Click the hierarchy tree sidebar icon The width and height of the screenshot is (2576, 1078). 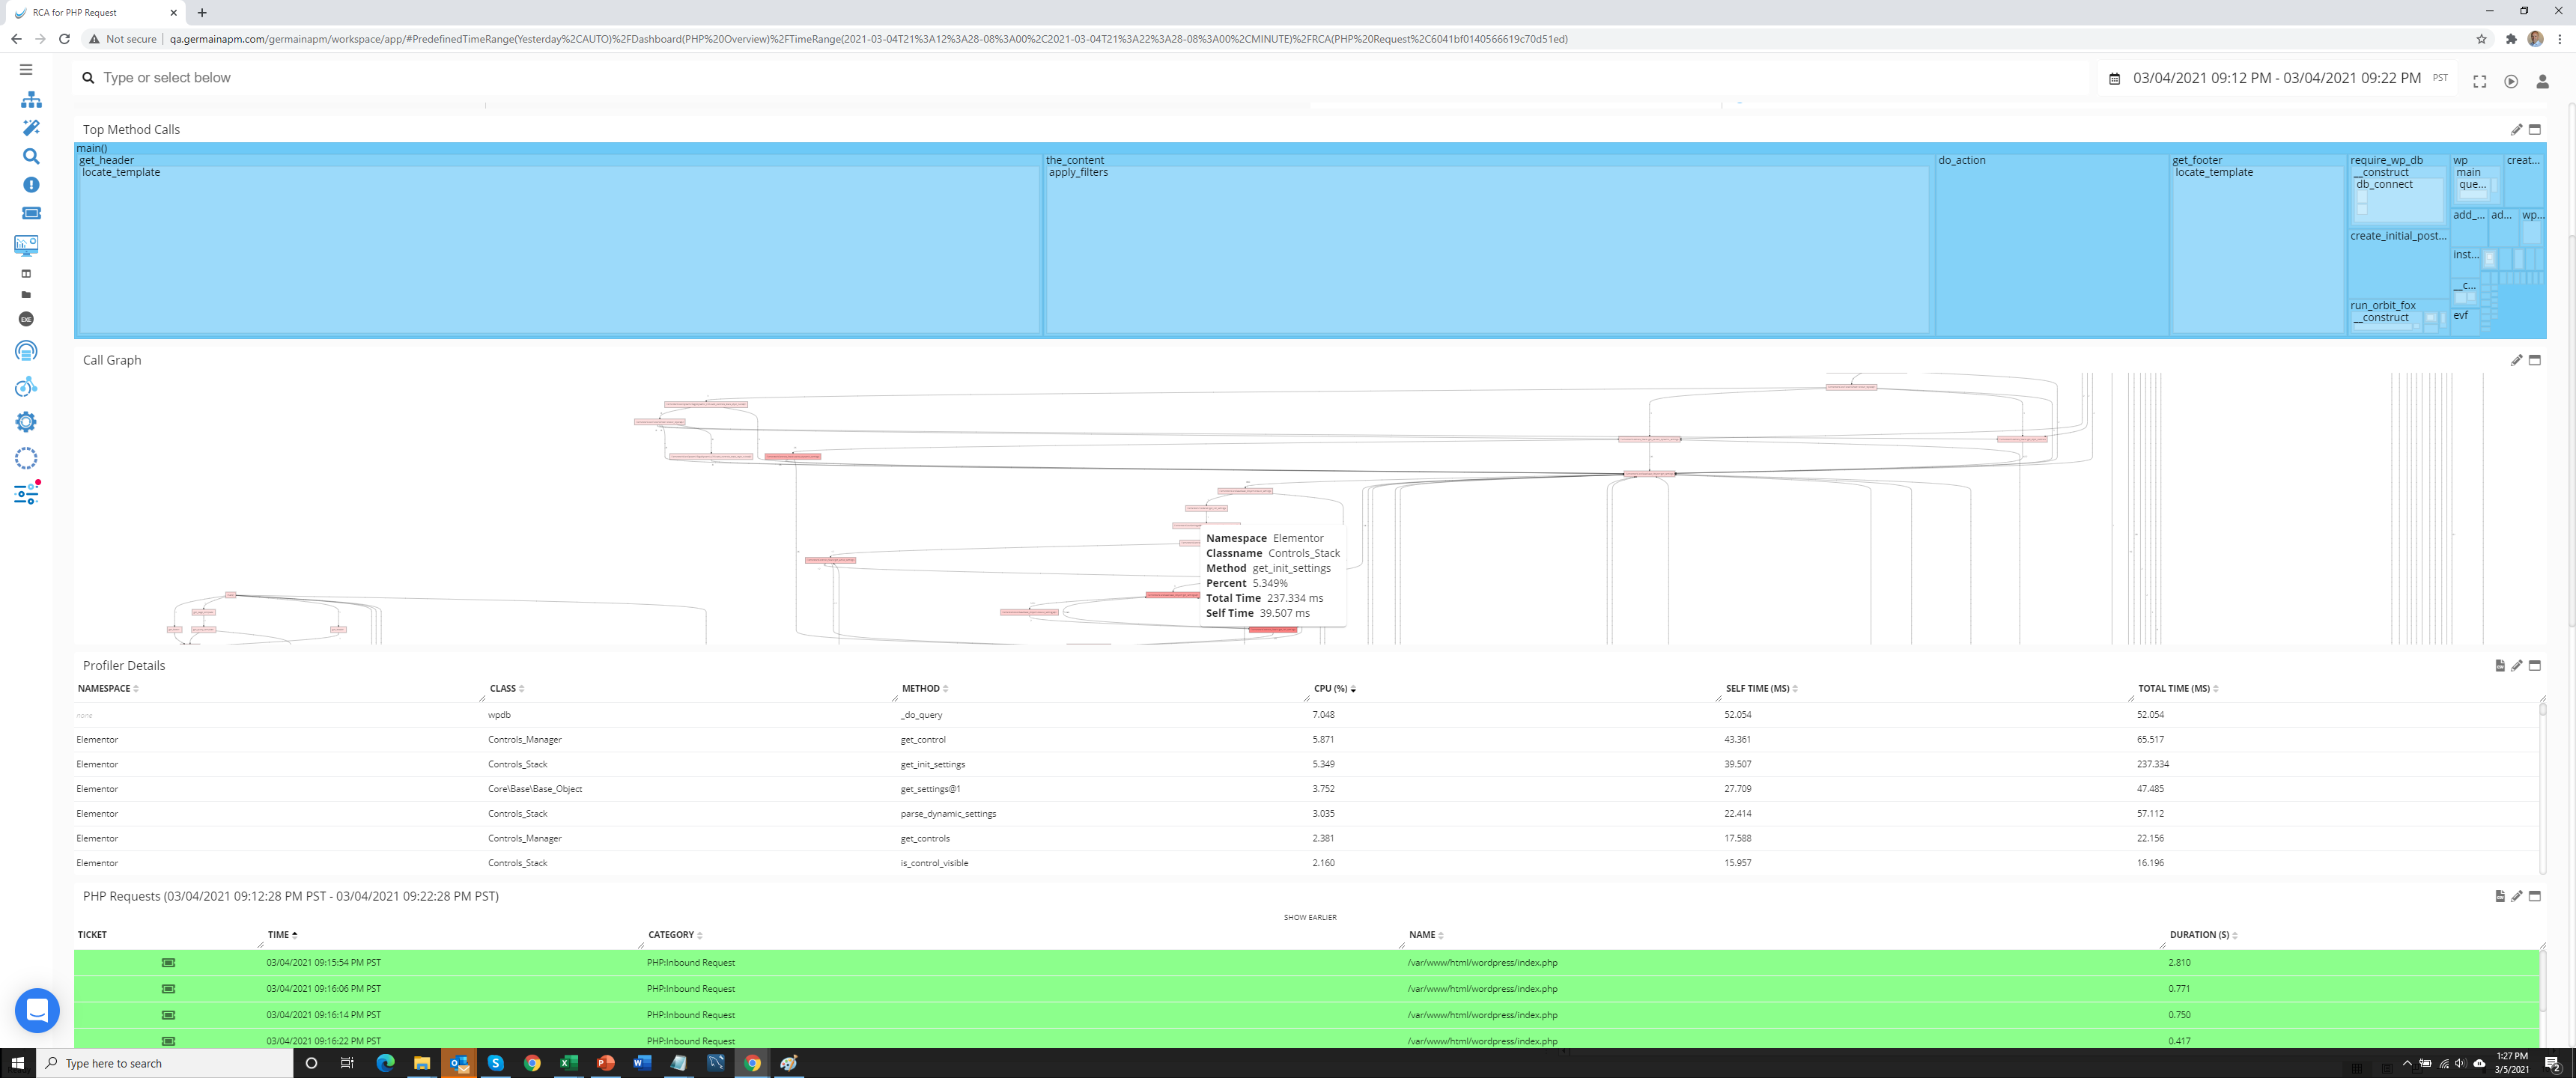[31, 100]
